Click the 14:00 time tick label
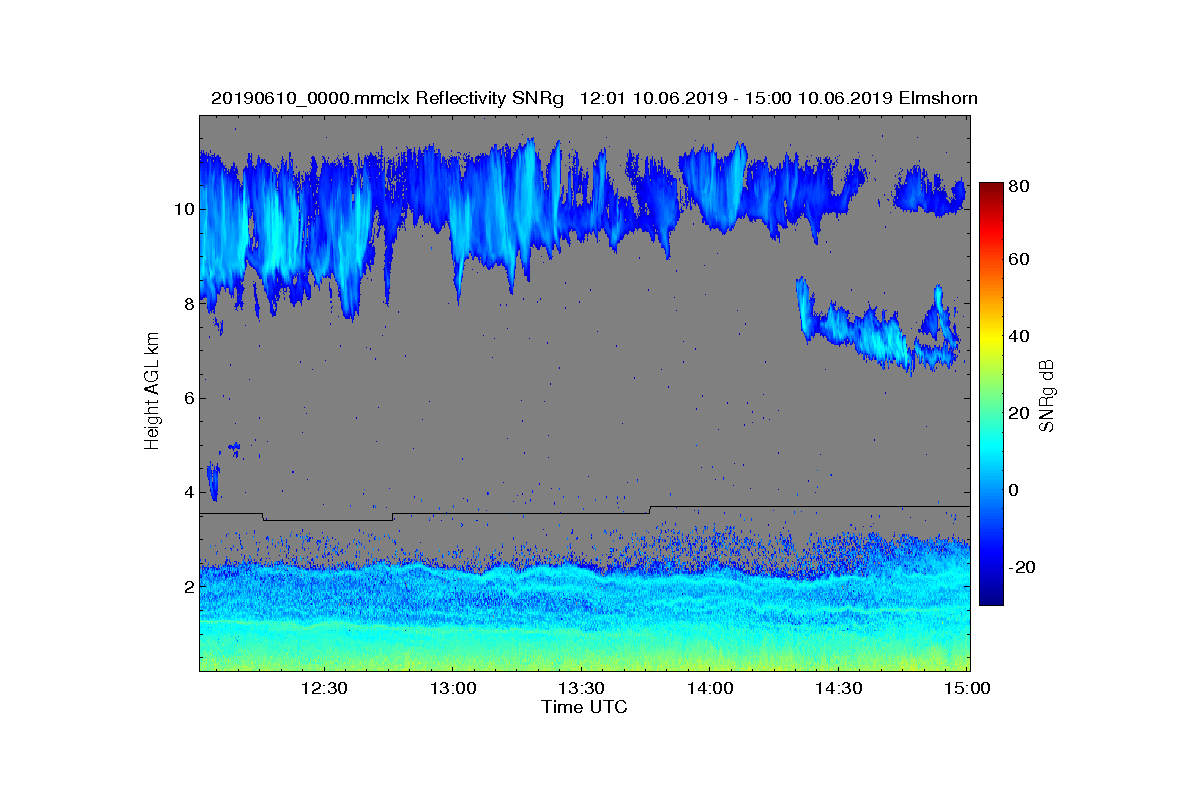1200x800 pixels. 710,688
